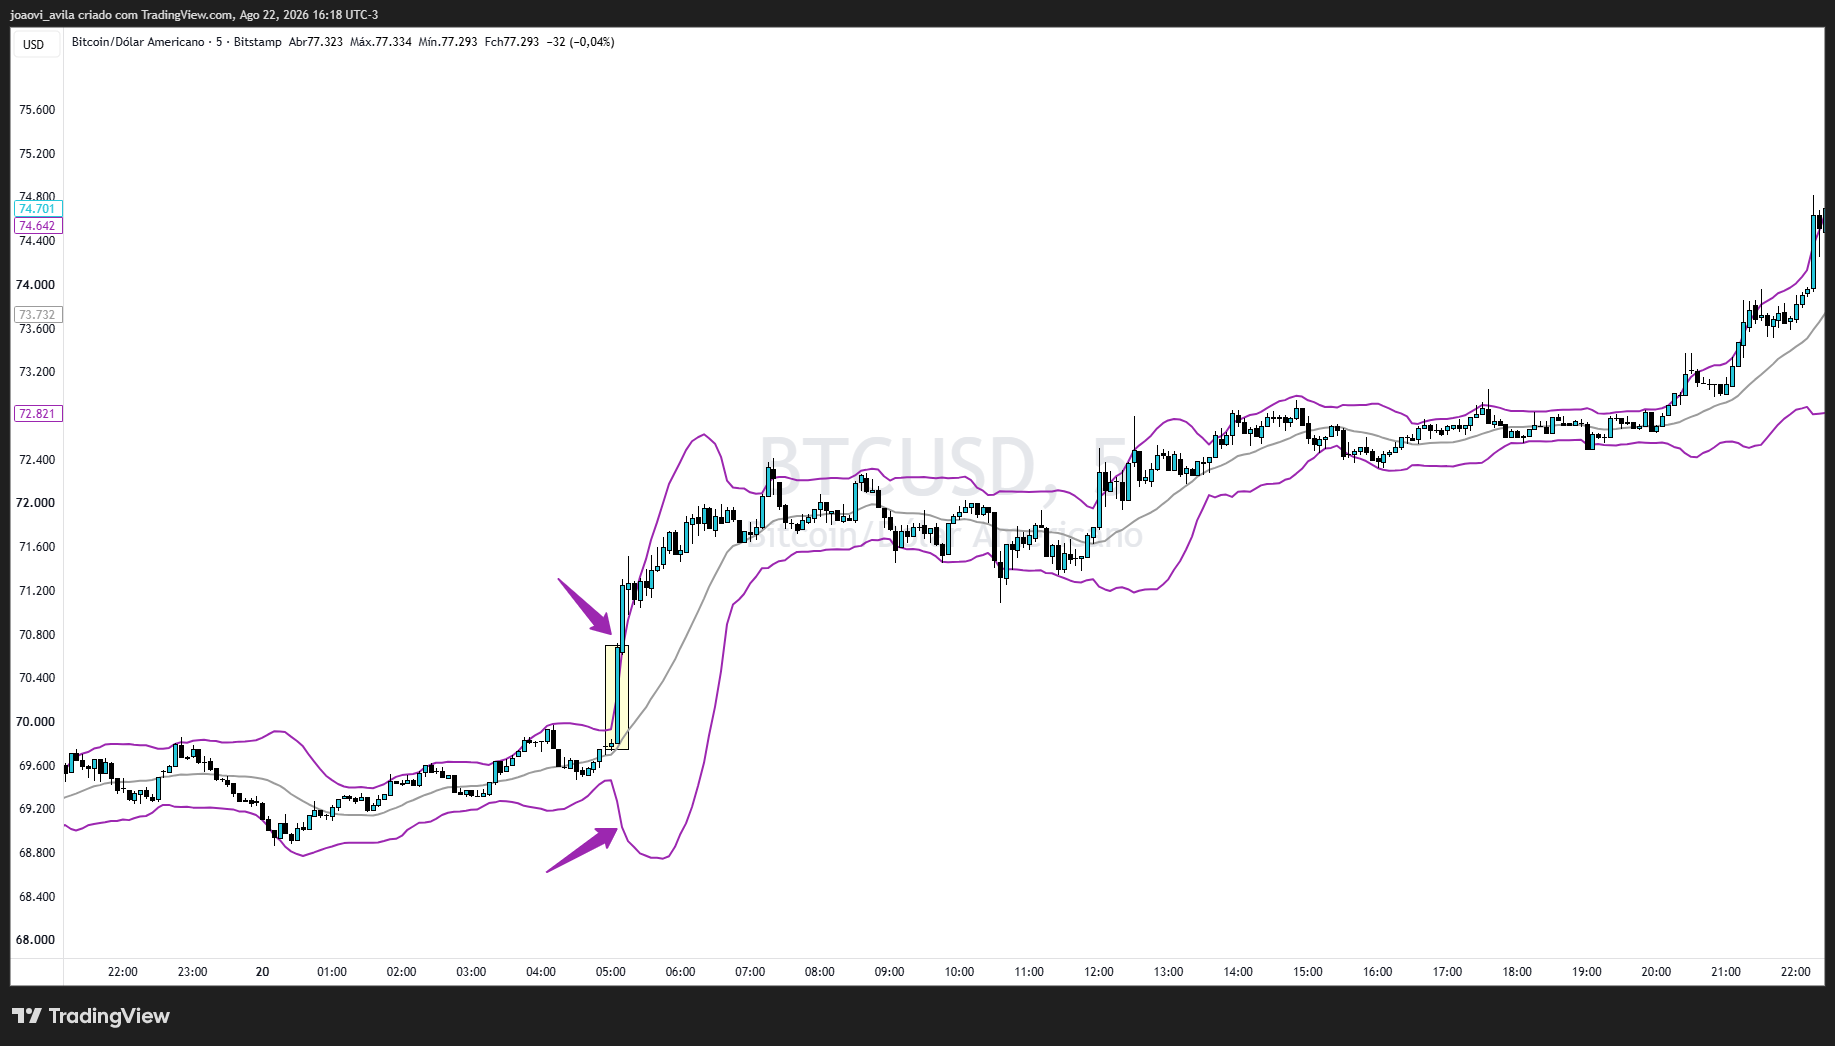The image size is (1835, 1046).
Task: Click the 15:00 time axis label
Action: (1308, 972)
